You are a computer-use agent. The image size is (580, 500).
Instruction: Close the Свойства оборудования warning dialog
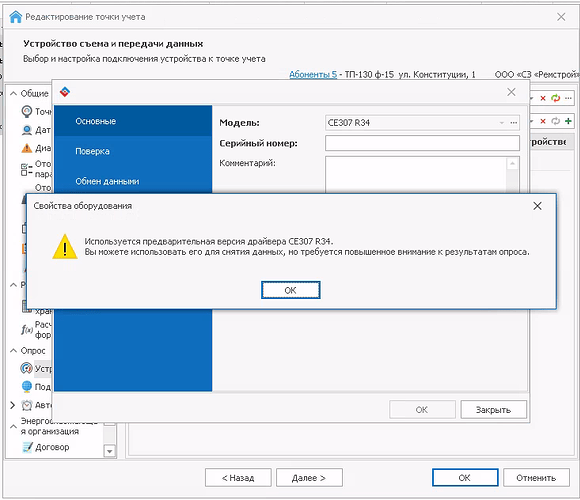(x=537, y=206)
